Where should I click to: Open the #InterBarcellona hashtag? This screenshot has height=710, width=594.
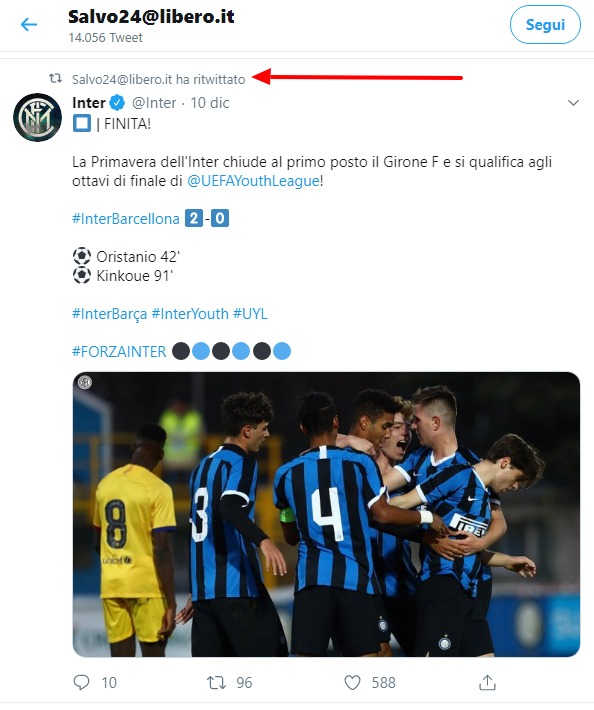[126, 219]
